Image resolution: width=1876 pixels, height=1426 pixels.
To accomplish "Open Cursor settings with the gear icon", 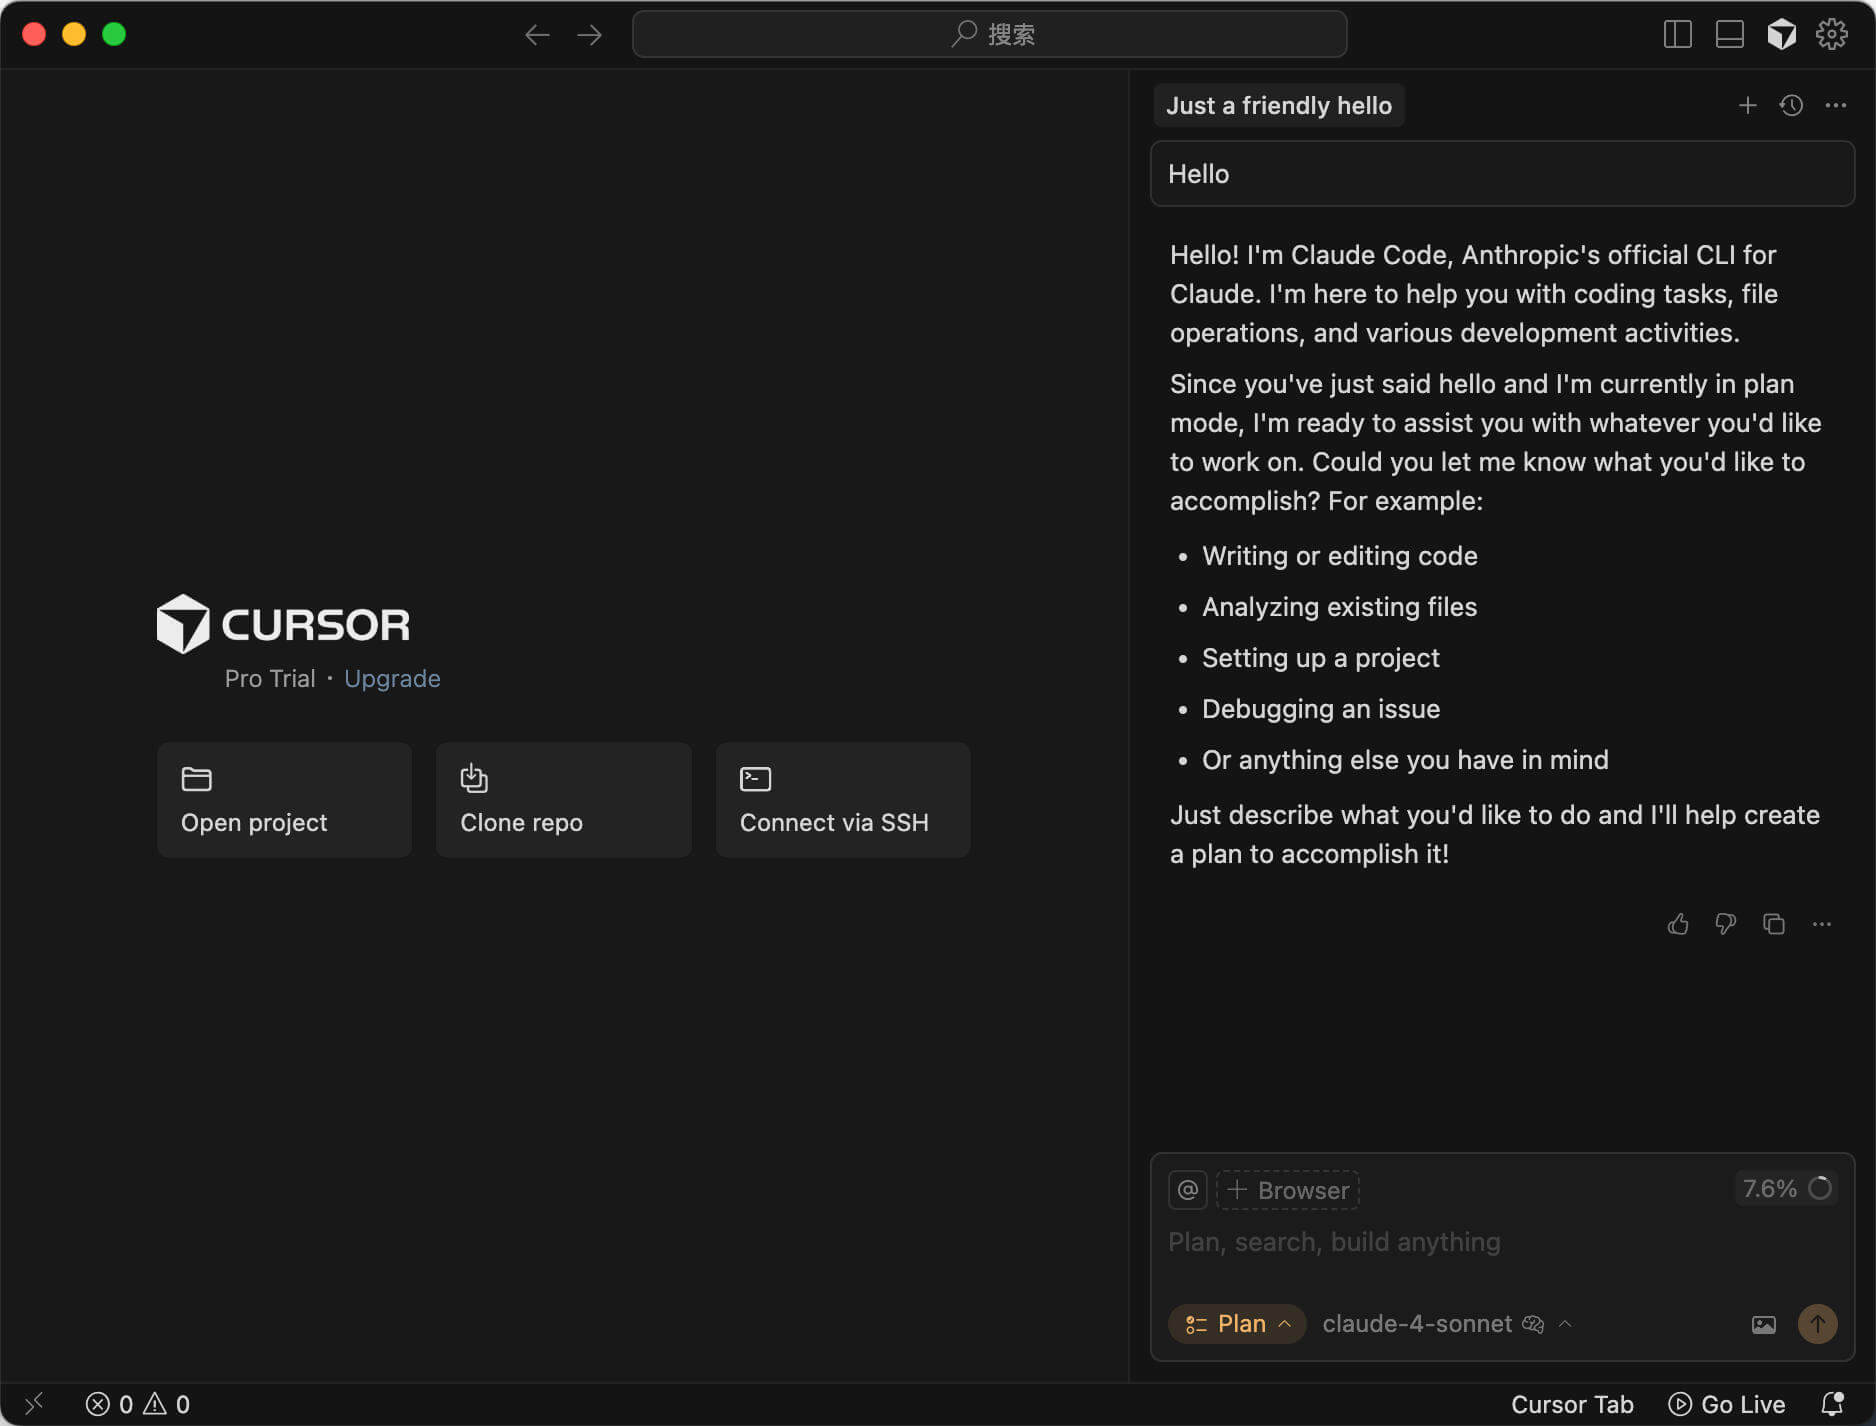I will click(x=1833, y=33).
